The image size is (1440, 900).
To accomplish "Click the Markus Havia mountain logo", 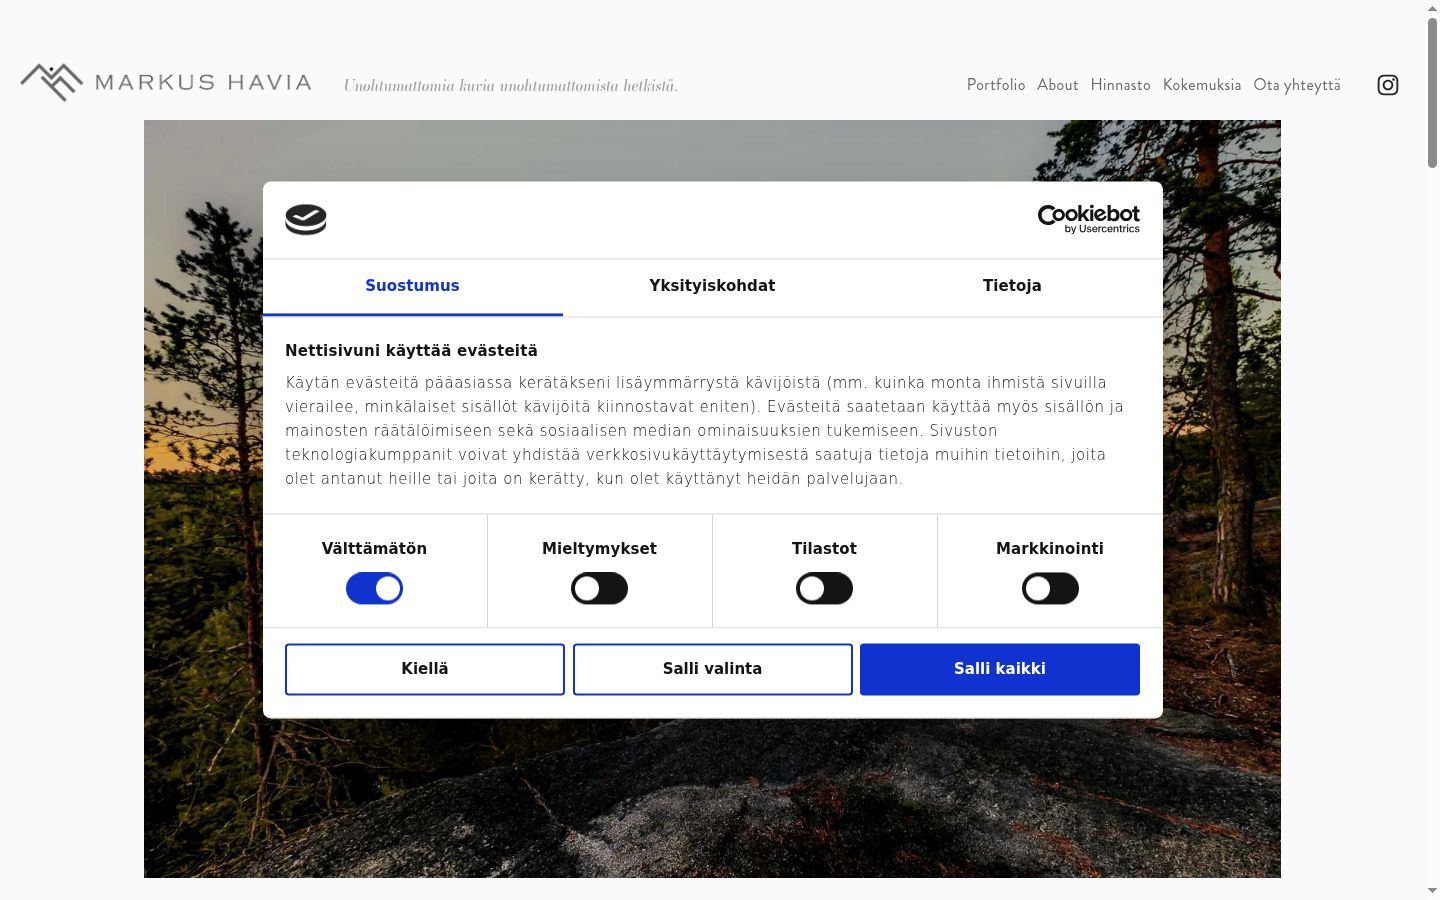I will pos(52,82).
